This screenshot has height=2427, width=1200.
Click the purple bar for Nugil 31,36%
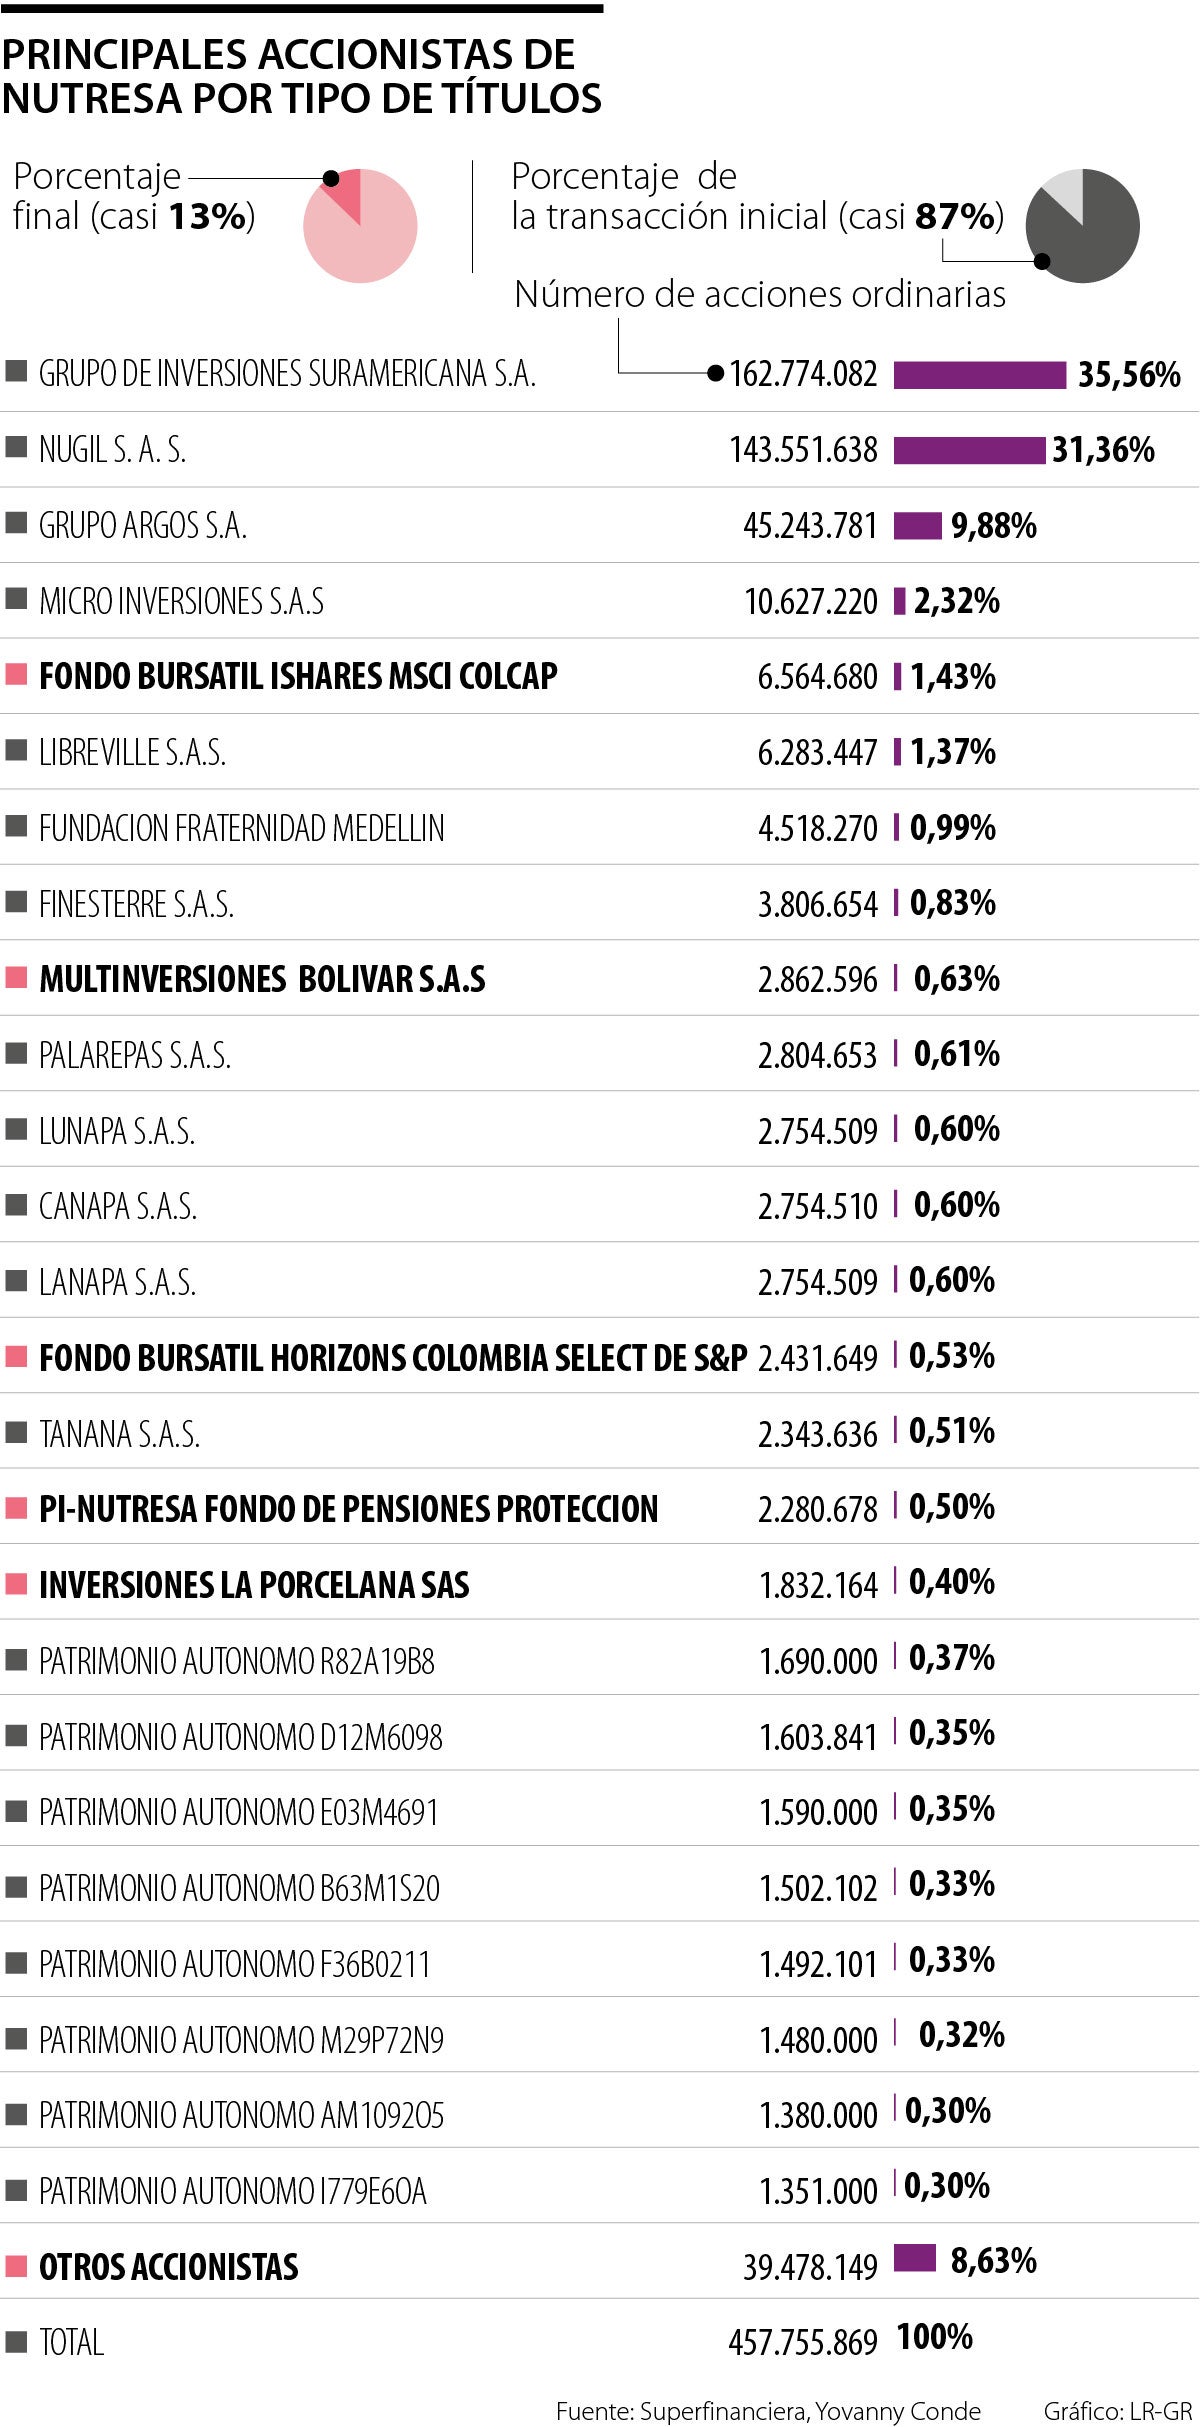click(969, 450)
